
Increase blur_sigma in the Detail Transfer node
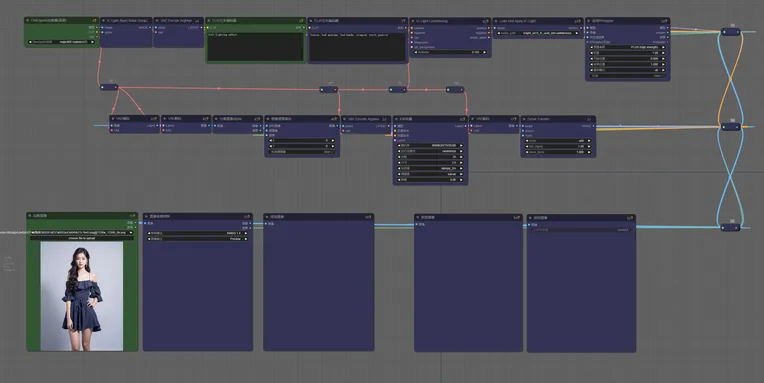[589, 147]
